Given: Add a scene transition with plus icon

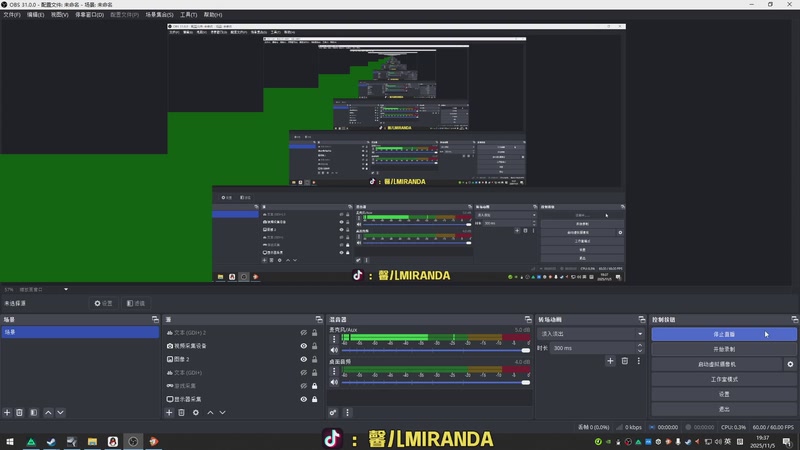Looking at the screenshot, I should pyautogui.click(x=610, y=361).
